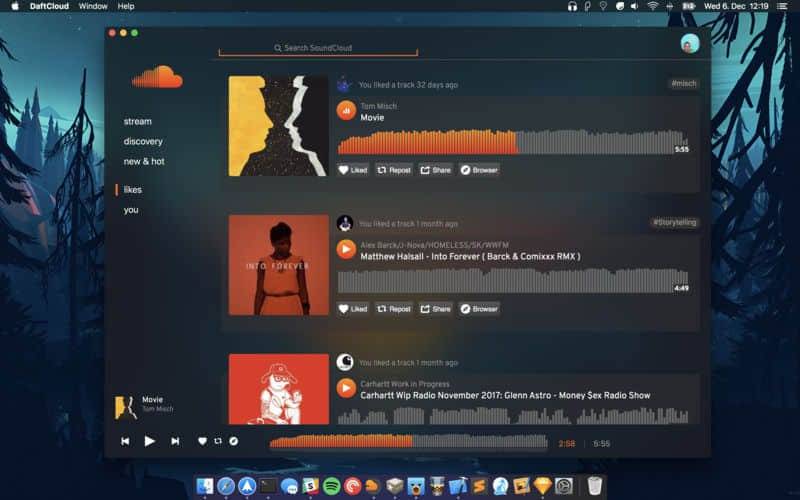
Task: Open the Carhartt Work In Progress artist link
Action: [x=405, y=384]
